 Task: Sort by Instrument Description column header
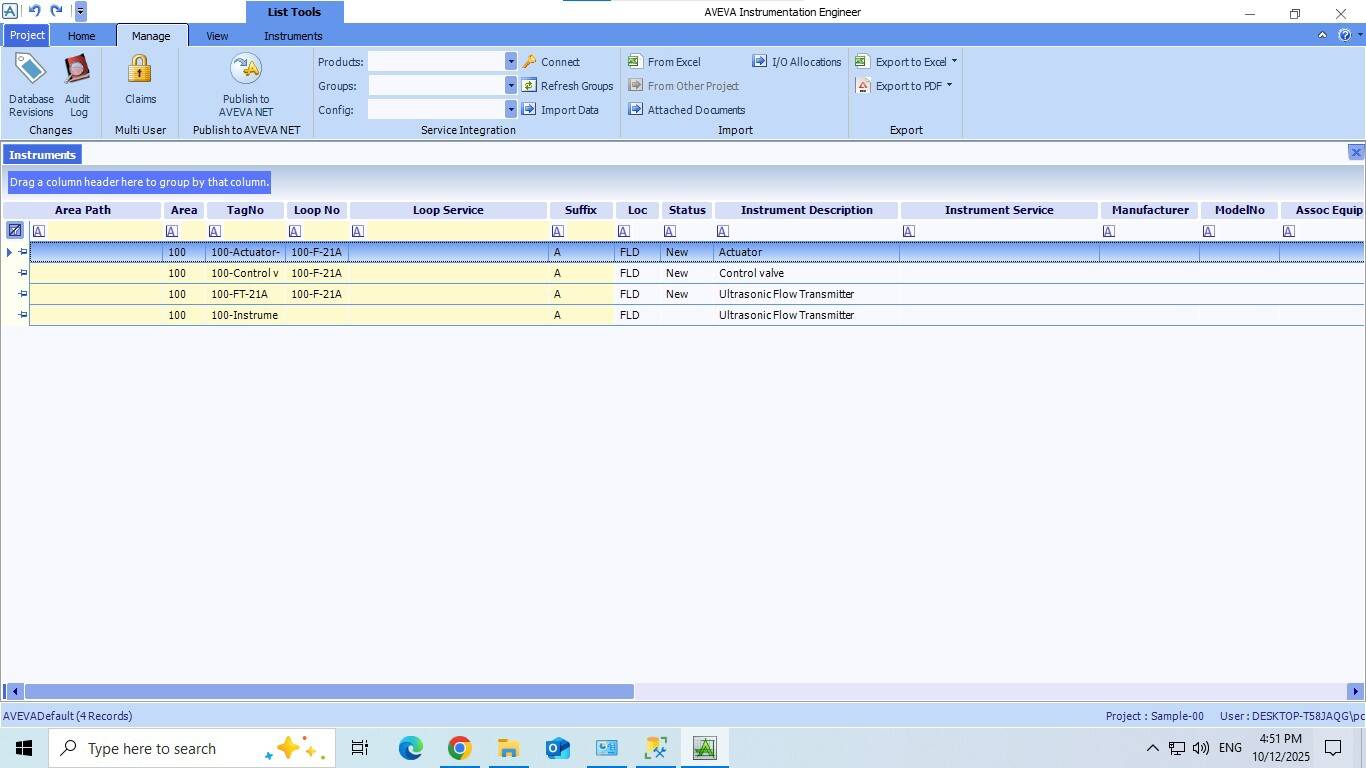(x=806, y=210)
